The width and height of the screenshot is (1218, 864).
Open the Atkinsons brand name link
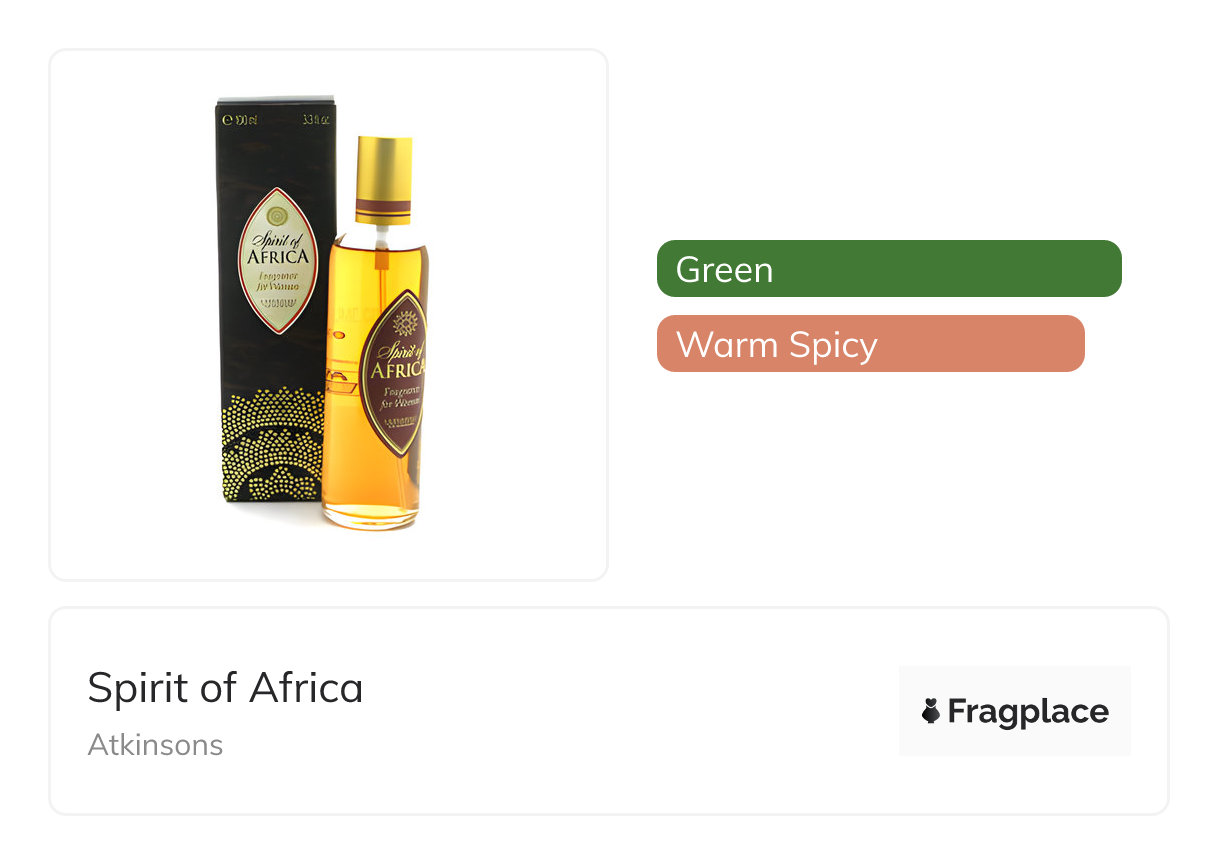(155, 745)
